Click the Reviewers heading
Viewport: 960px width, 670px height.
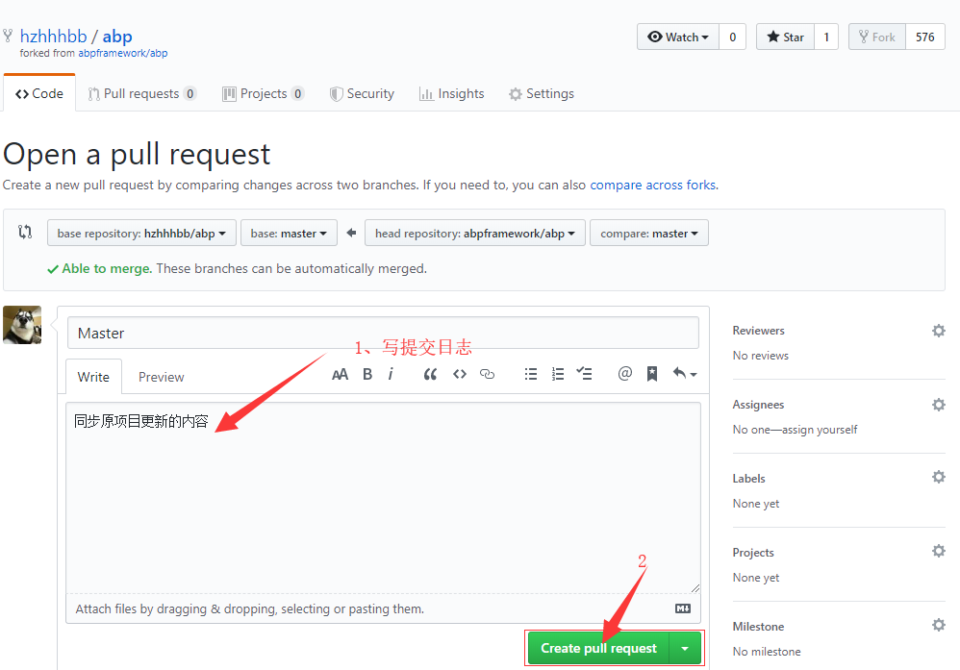(758, 331)
